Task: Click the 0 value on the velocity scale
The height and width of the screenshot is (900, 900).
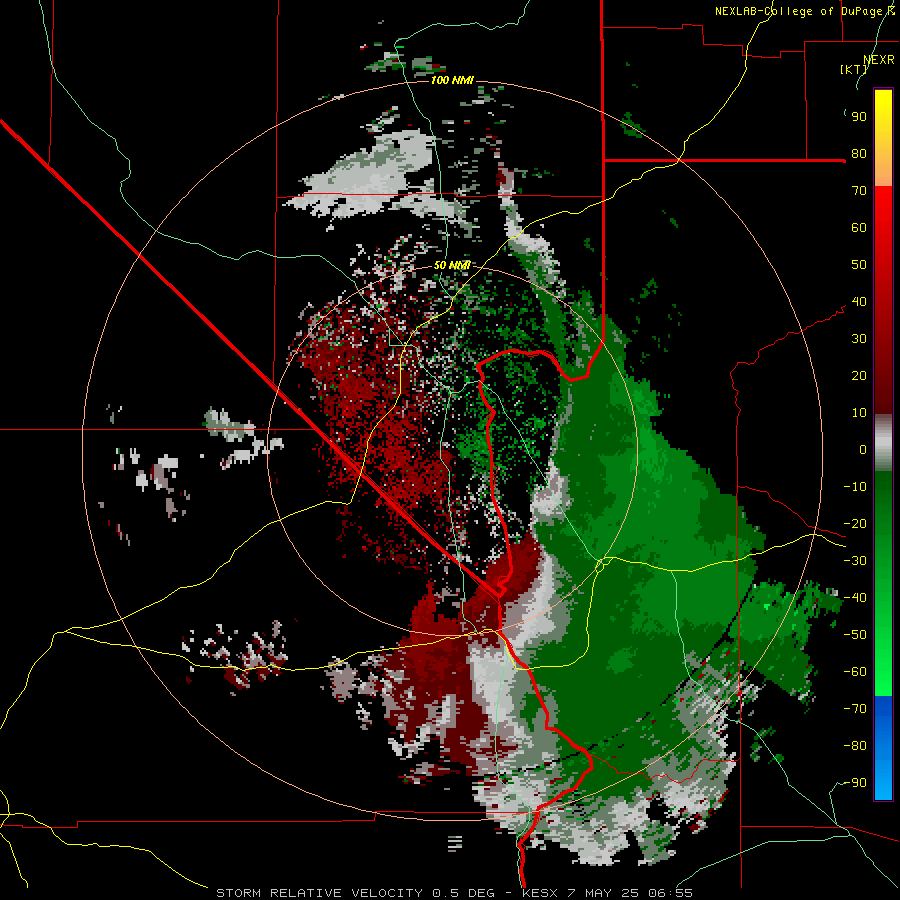Action: [x=863, y=449]
